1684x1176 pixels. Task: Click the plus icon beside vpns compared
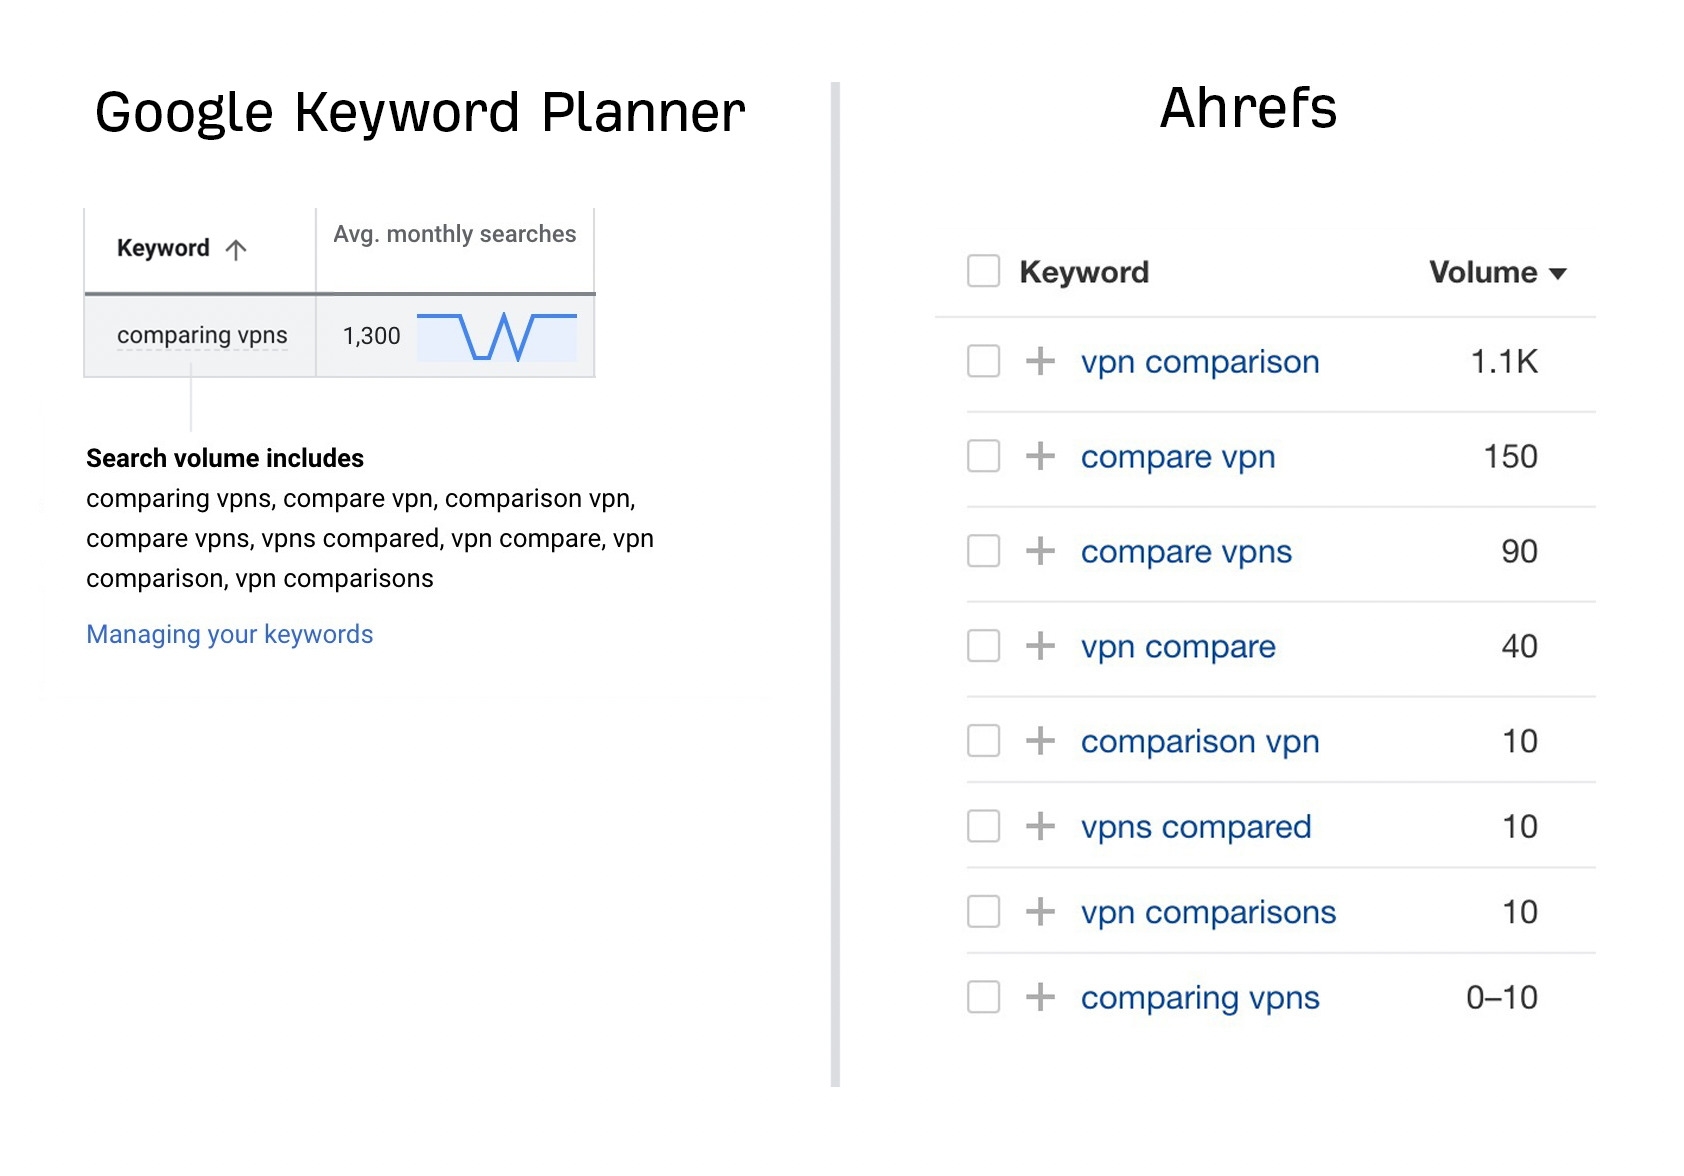pyautogui.click(x=1043, y=827)
